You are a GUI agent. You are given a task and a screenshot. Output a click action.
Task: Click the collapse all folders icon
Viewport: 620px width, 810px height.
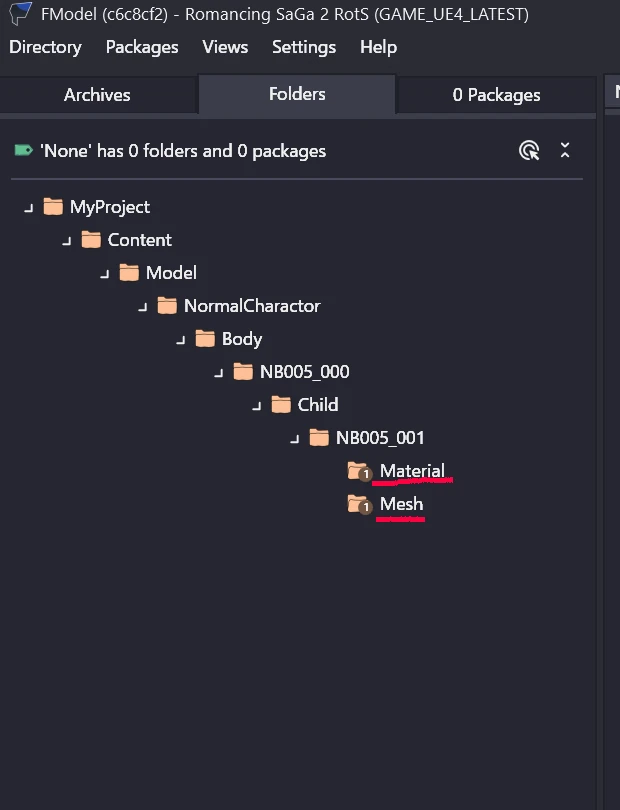pos(565,150)
